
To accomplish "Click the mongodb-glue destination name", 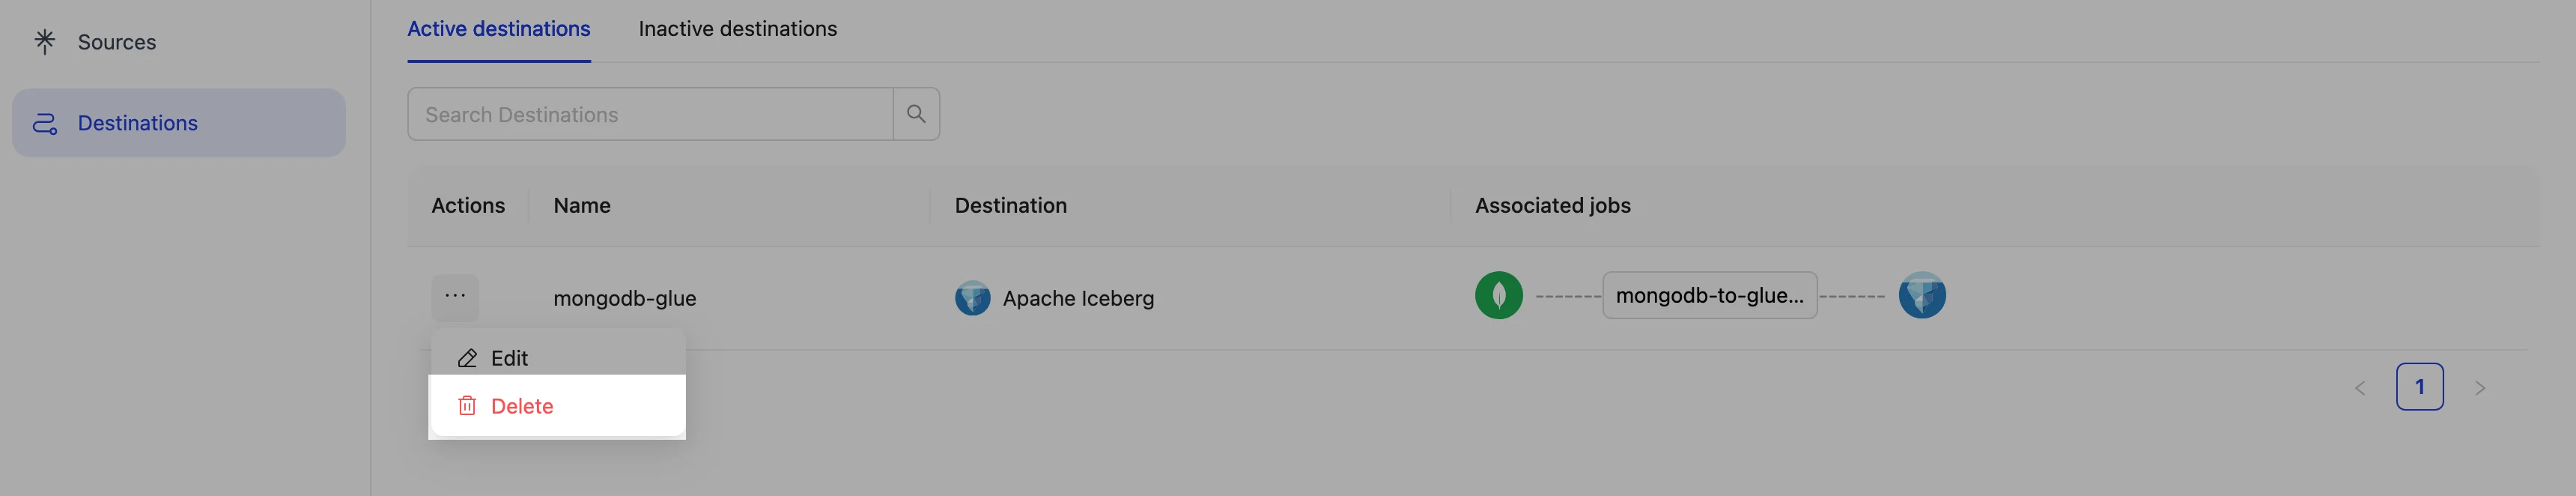I will coord(624,298).
